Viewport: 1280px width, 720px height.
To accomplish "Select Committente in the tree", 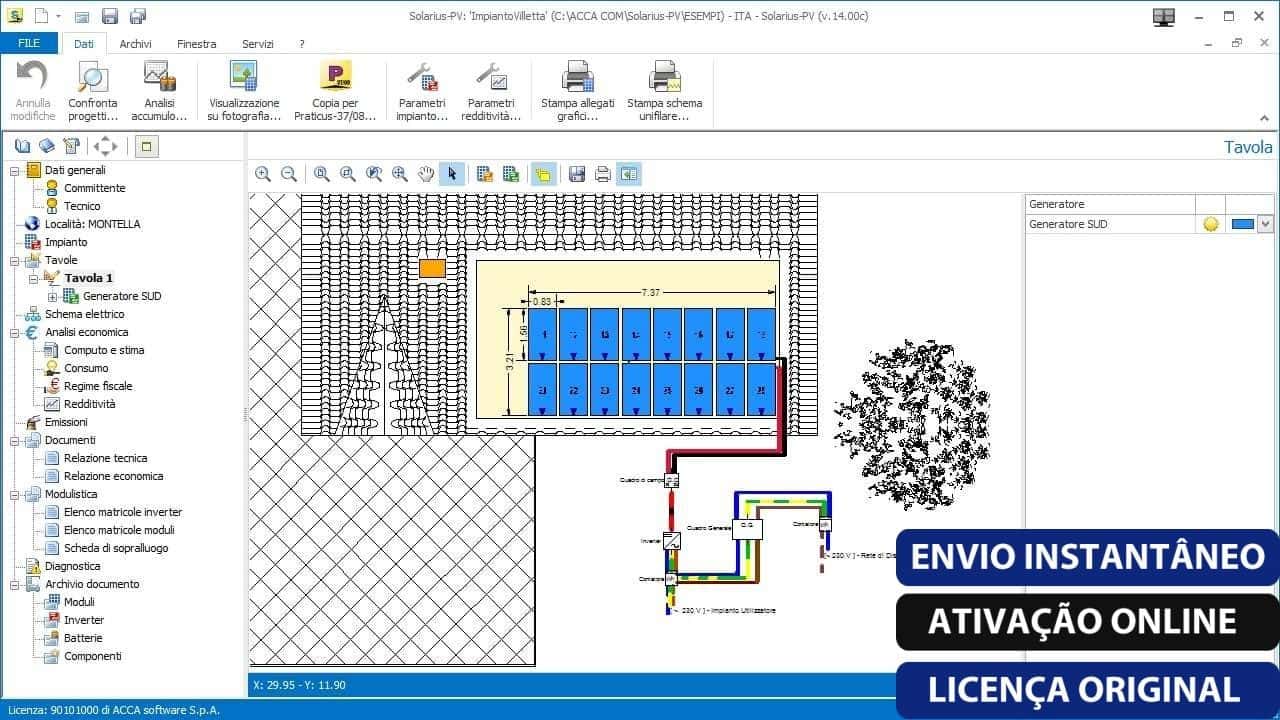I will (95, 188).
